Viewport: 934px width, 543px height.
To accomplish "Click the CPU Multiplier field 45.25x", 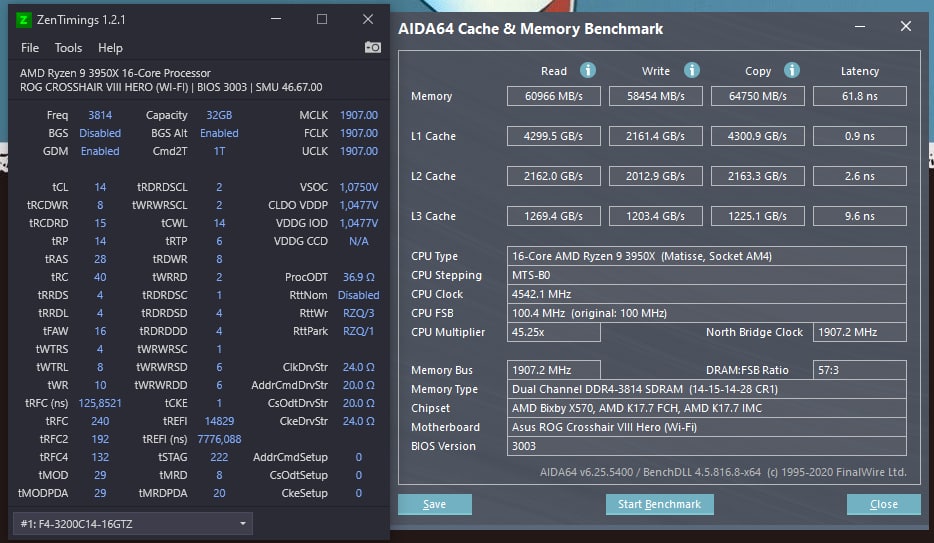I will pyautogui.click(x=554, y=332).
